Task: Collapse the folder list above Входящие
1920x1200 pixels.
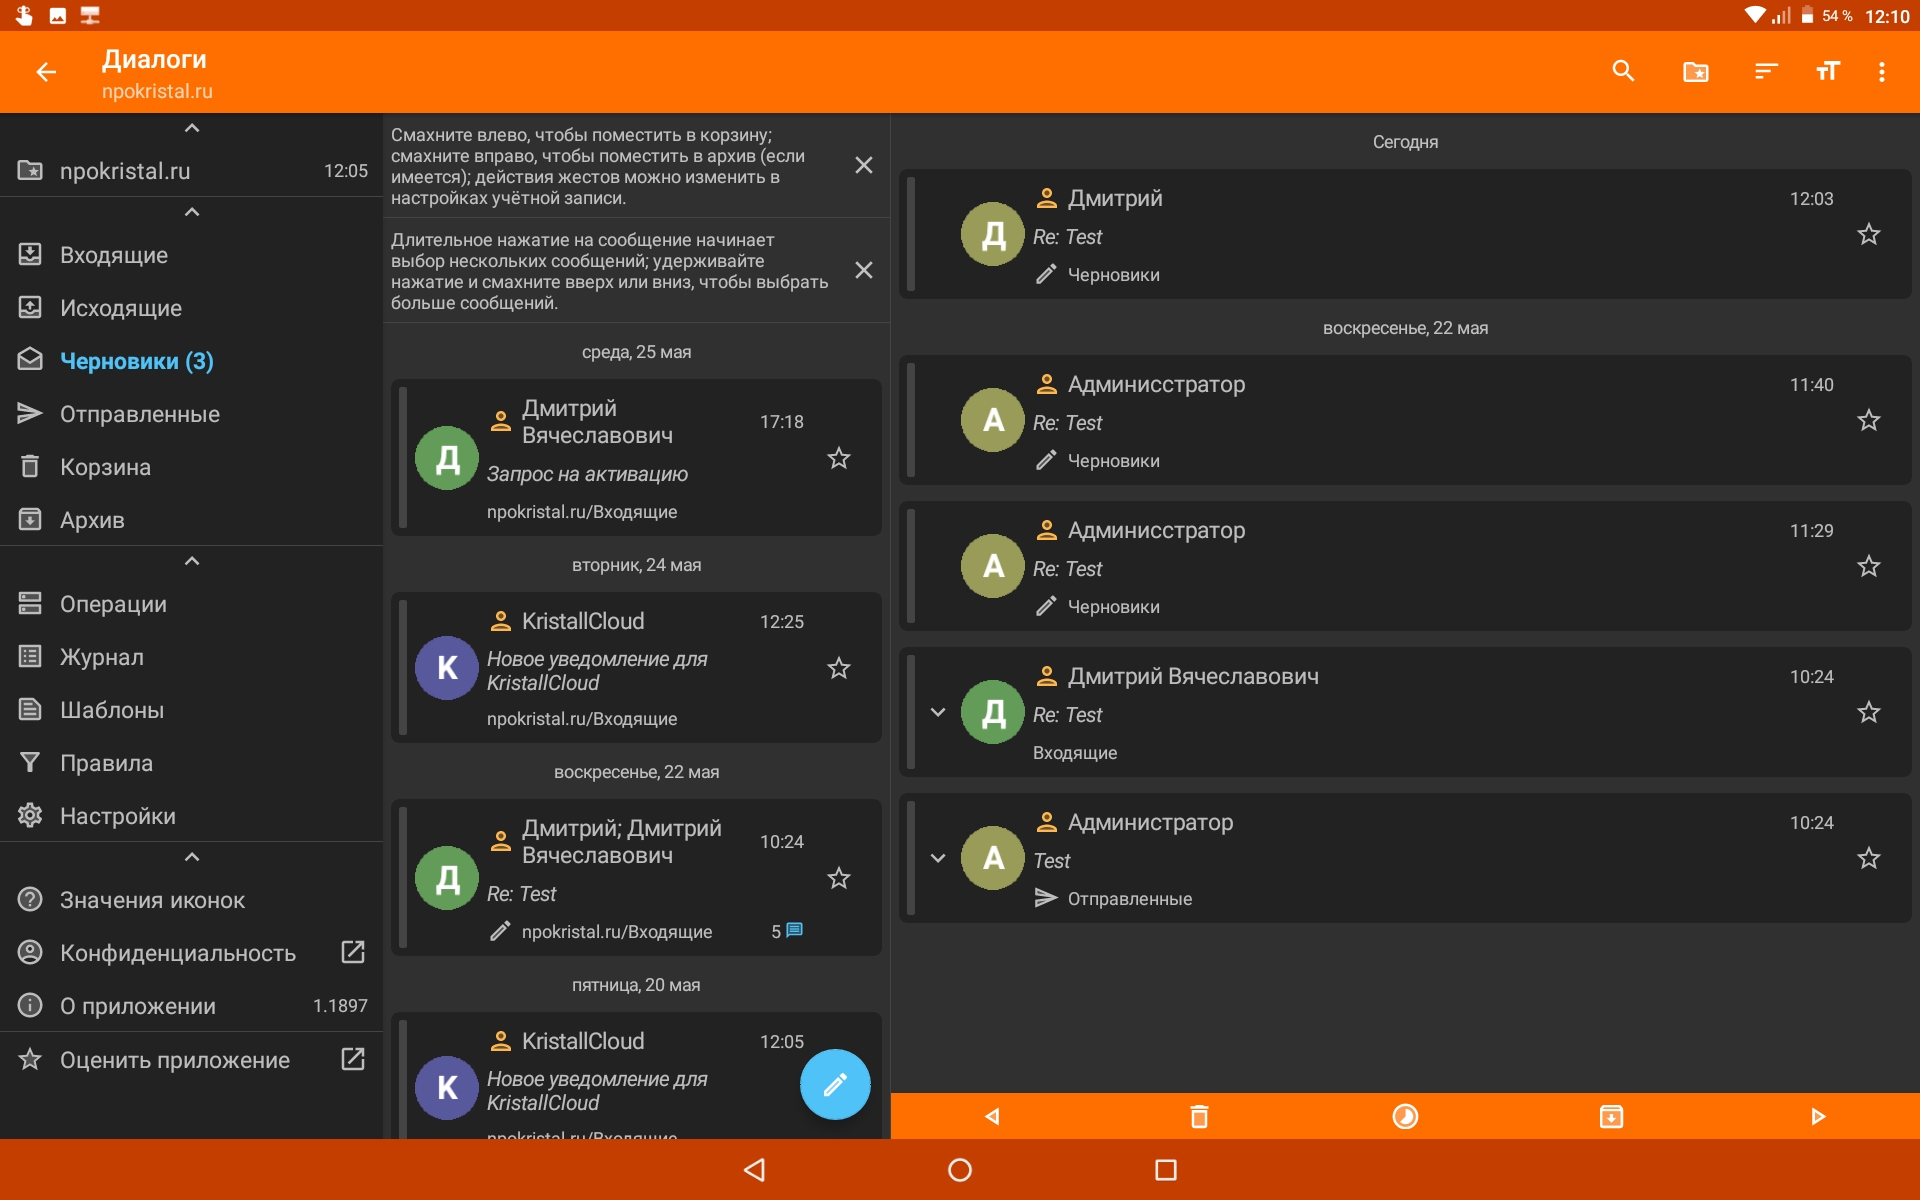Action: pyautogui.click(x=192, y=212)
